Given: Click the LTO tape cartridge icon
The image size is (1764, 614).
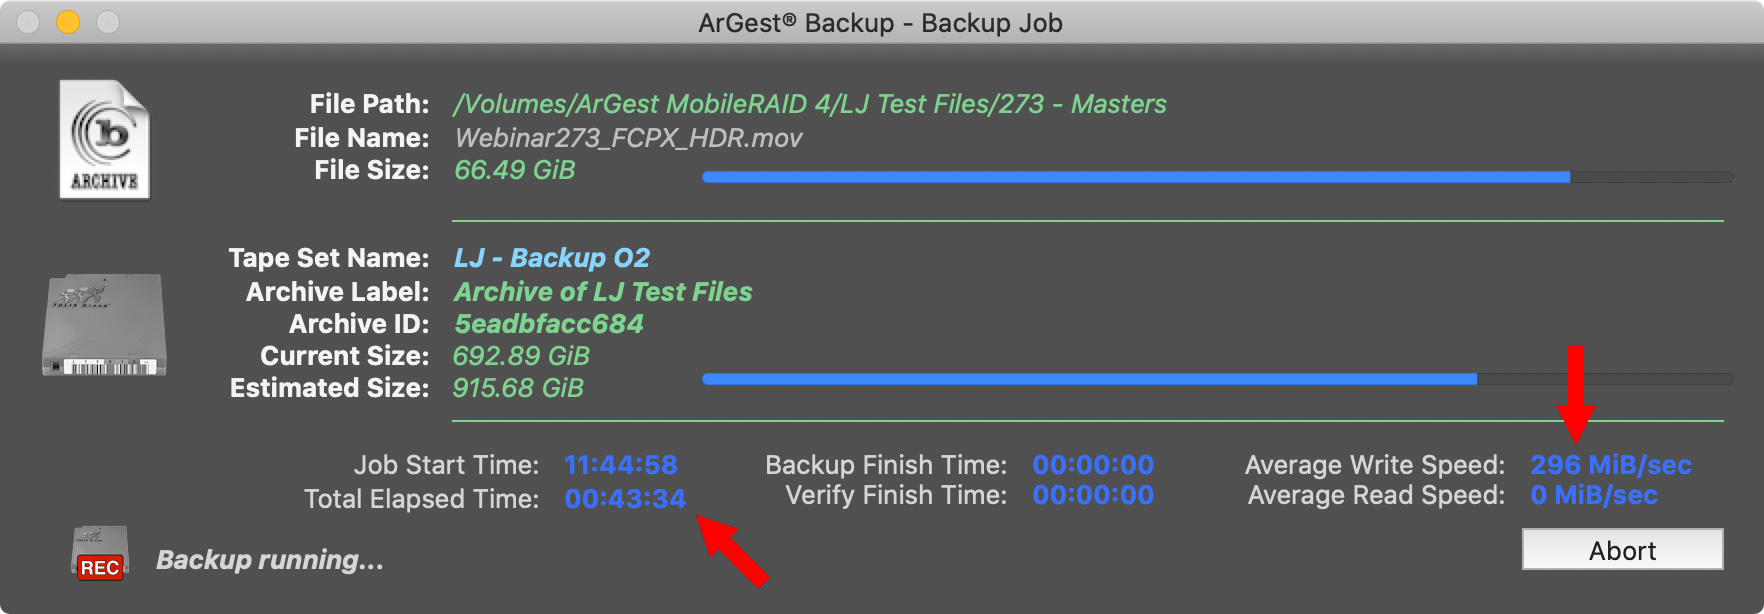Looking at the screenshot, I should [x=104, y=325].
